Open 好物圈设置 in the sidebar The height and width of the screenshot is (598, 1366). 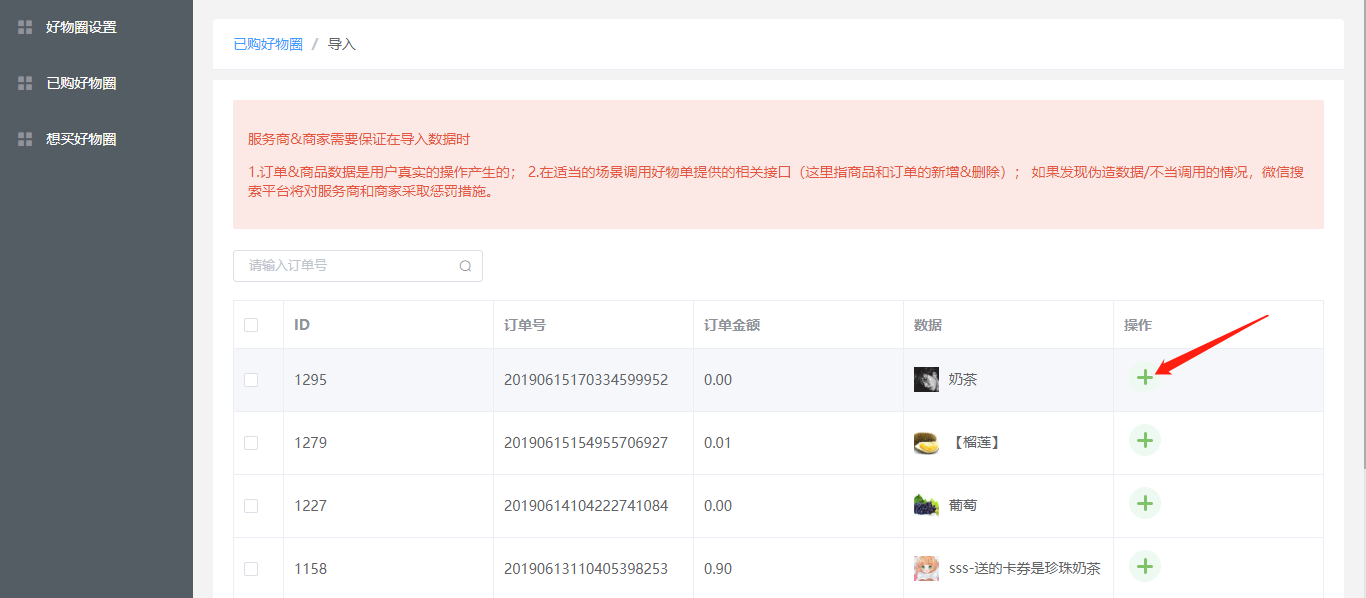tap(81, 27)
